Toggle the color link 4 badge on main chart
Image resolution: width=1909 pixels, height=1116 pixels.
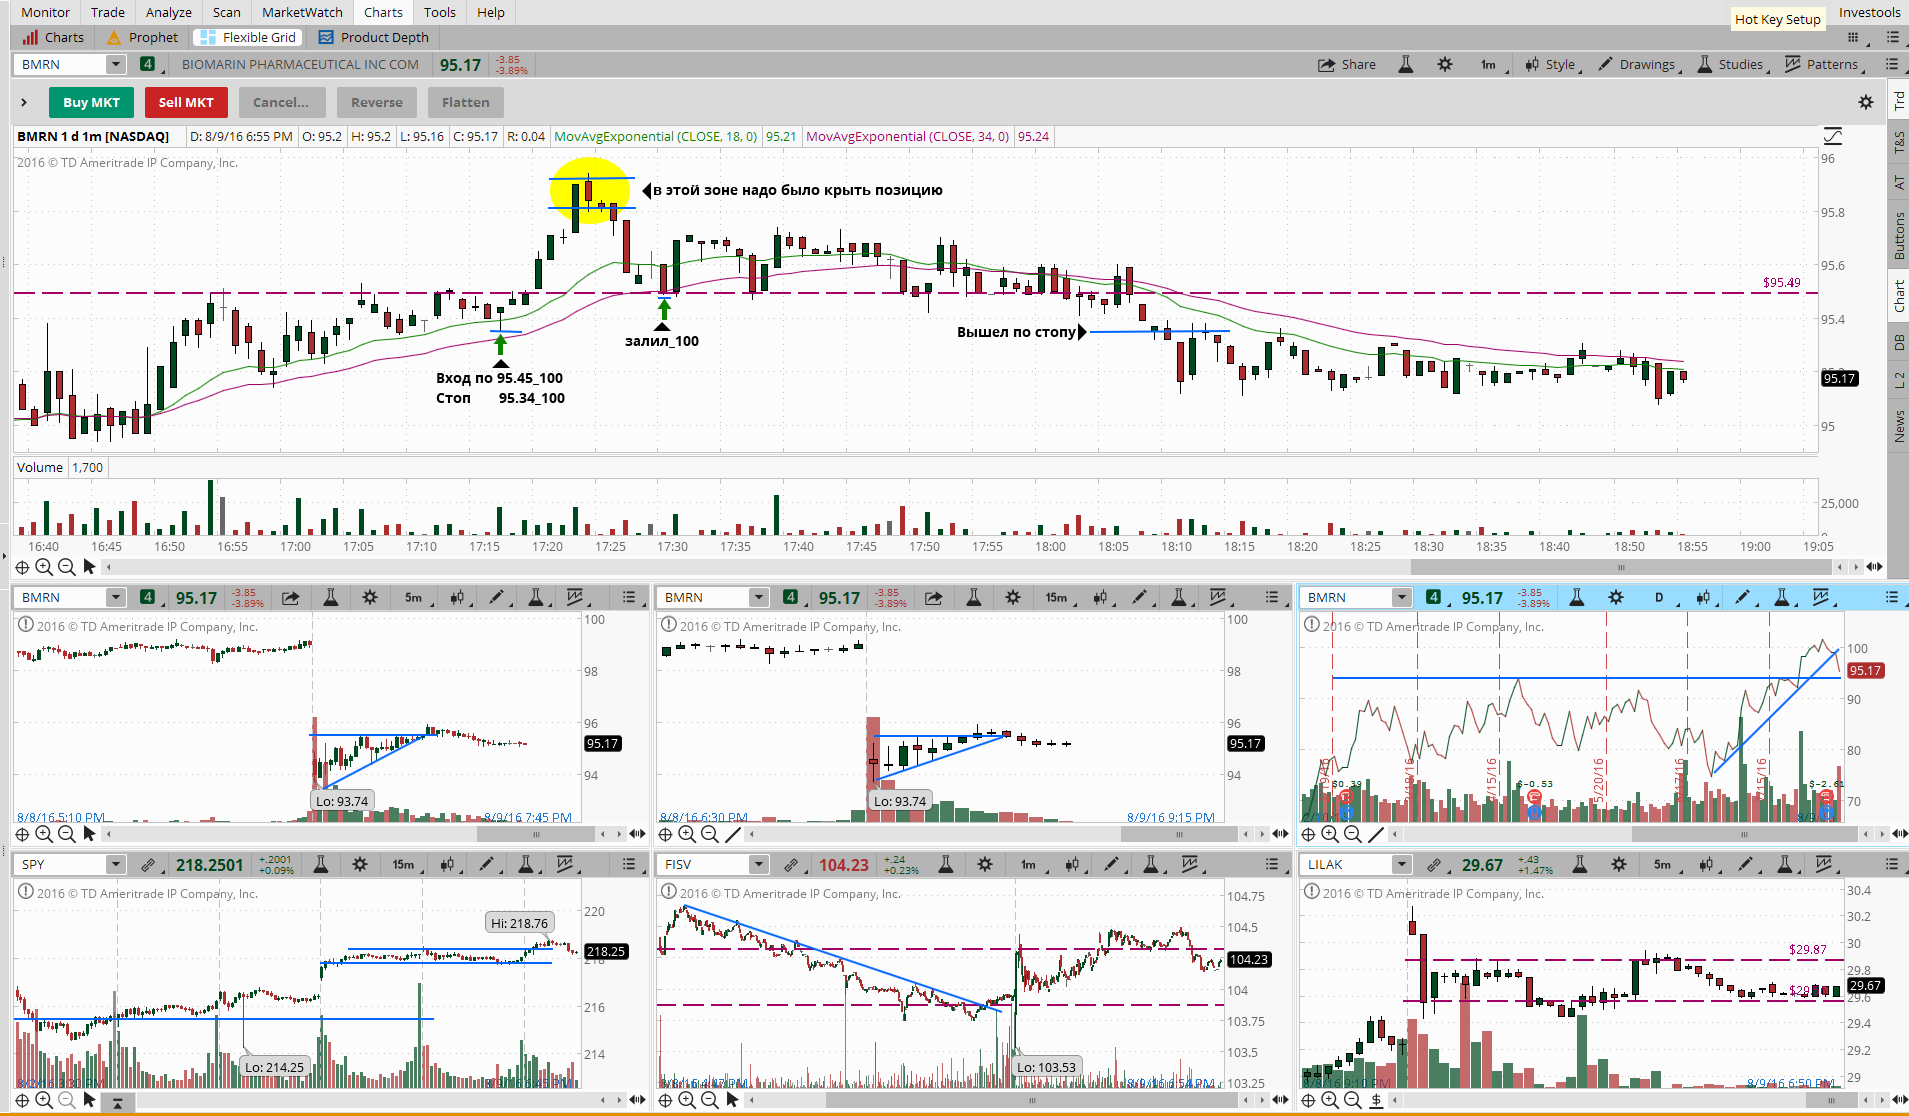pyautogui.click(x=148, y=64)
